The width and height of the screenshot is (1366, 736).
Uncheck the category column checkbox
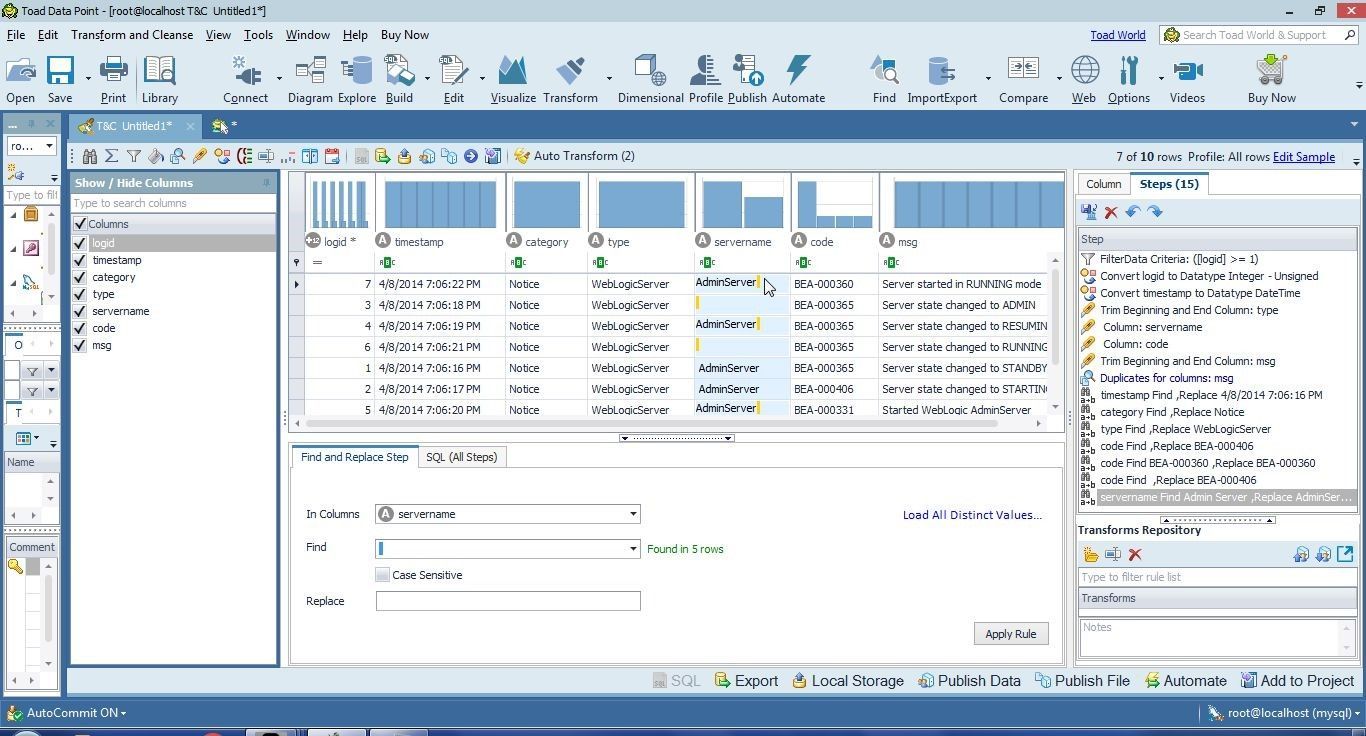pos(80,277)
